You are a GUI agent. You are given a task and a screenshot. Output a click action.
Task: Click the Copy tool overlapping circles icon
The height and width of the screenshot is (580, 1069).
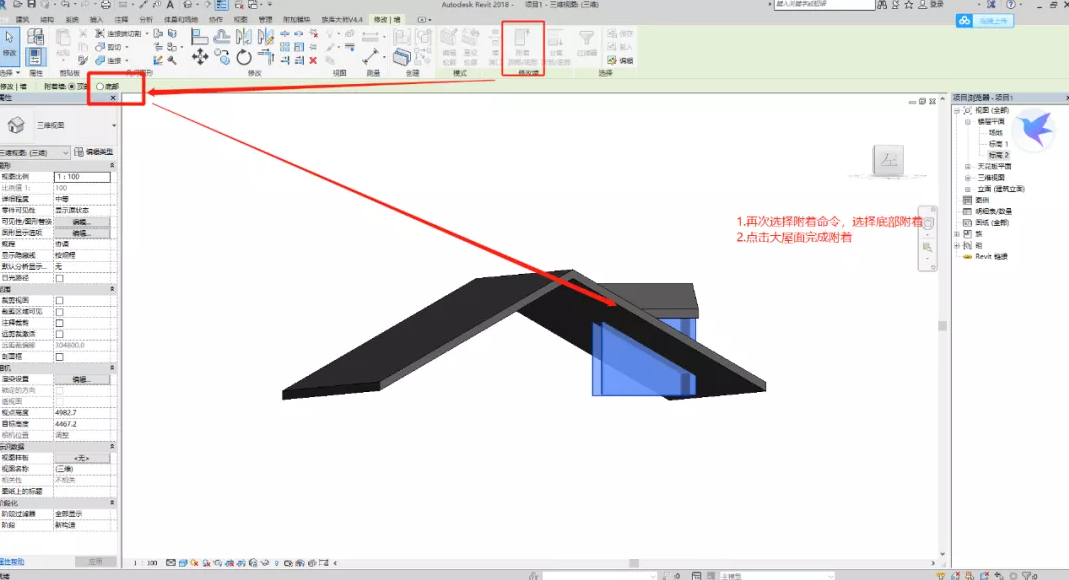[222, 57]
